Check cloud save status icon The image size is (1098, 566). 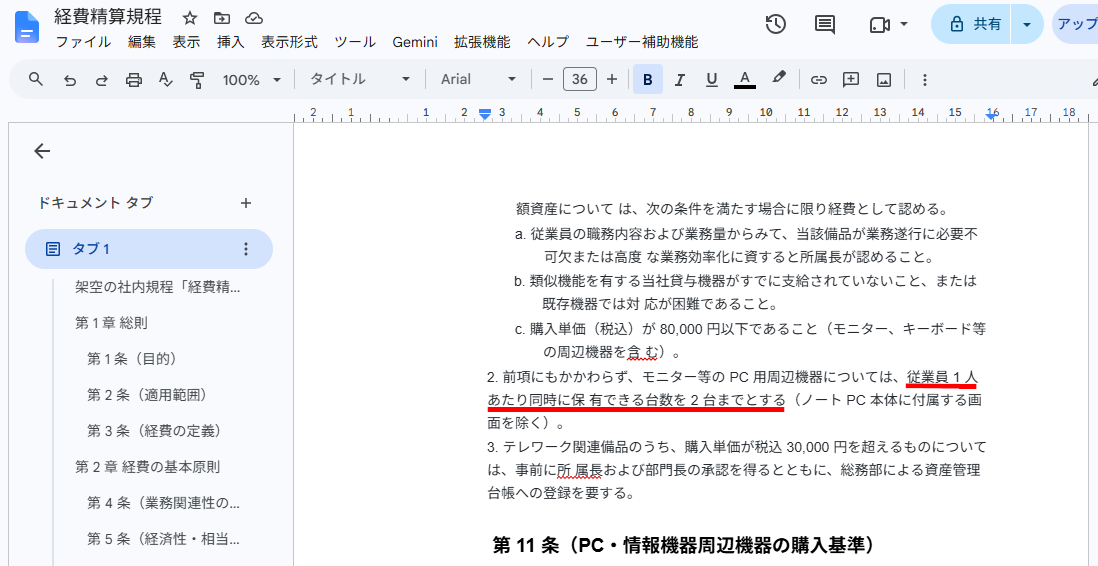pyautogui.click(x=254, y=18)
